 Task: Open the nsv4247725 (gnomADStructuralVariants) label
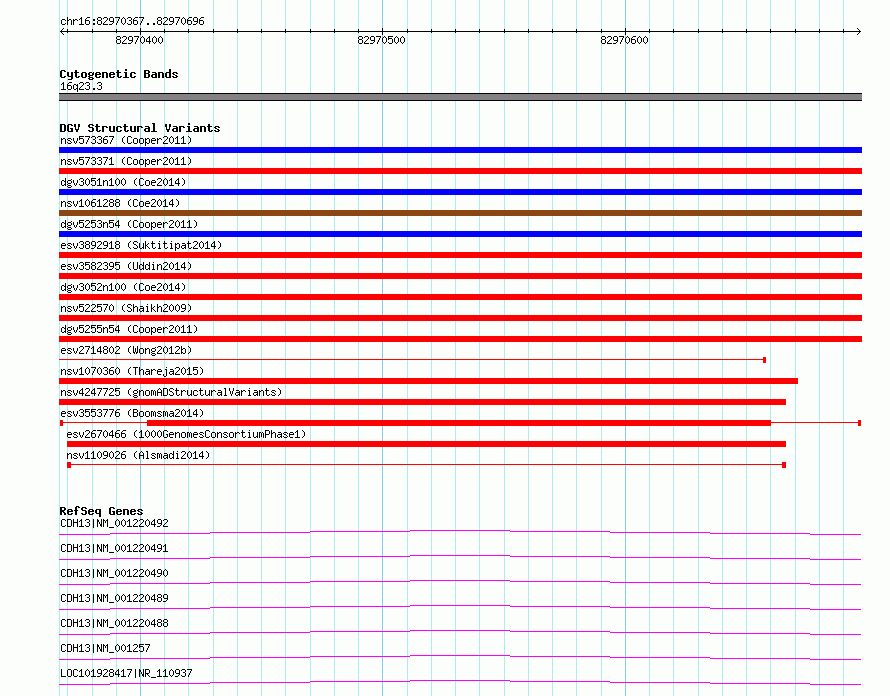(x=171, y=392)
